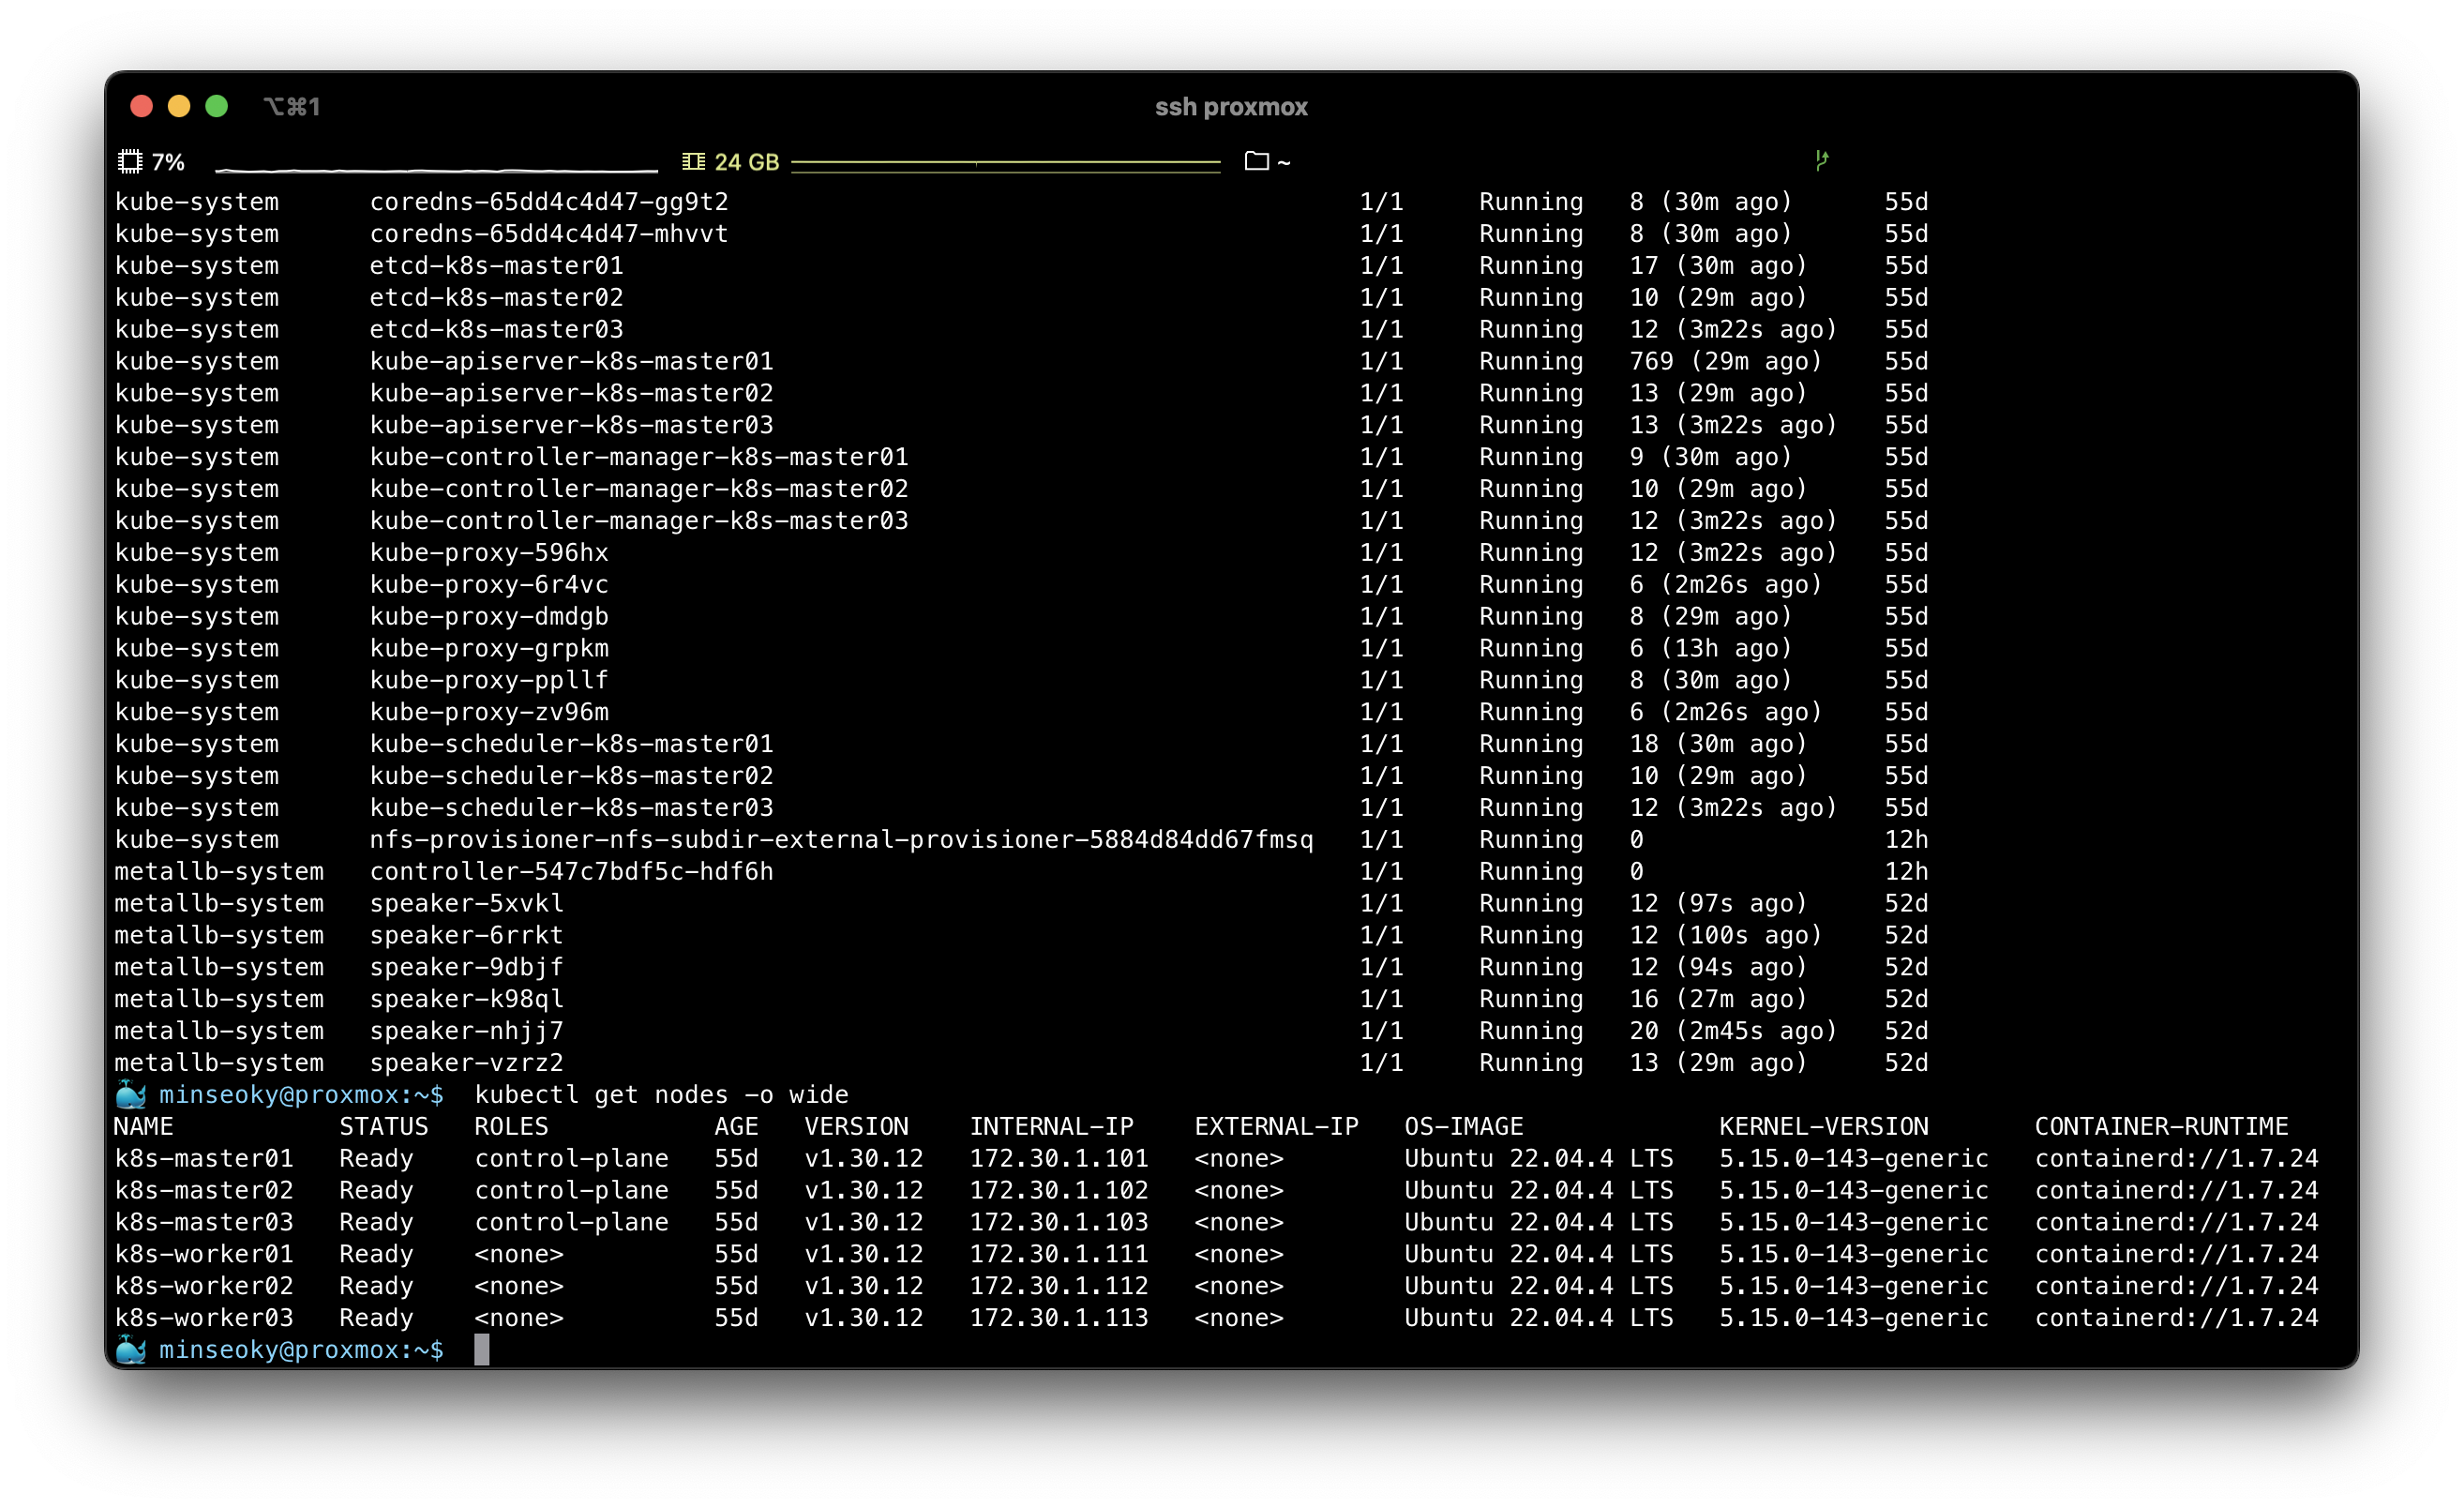The width and height of the screenshot is (2464, 1508).
Task: Click the ssh proxmox window title
Action: [x=1231, y=107]
